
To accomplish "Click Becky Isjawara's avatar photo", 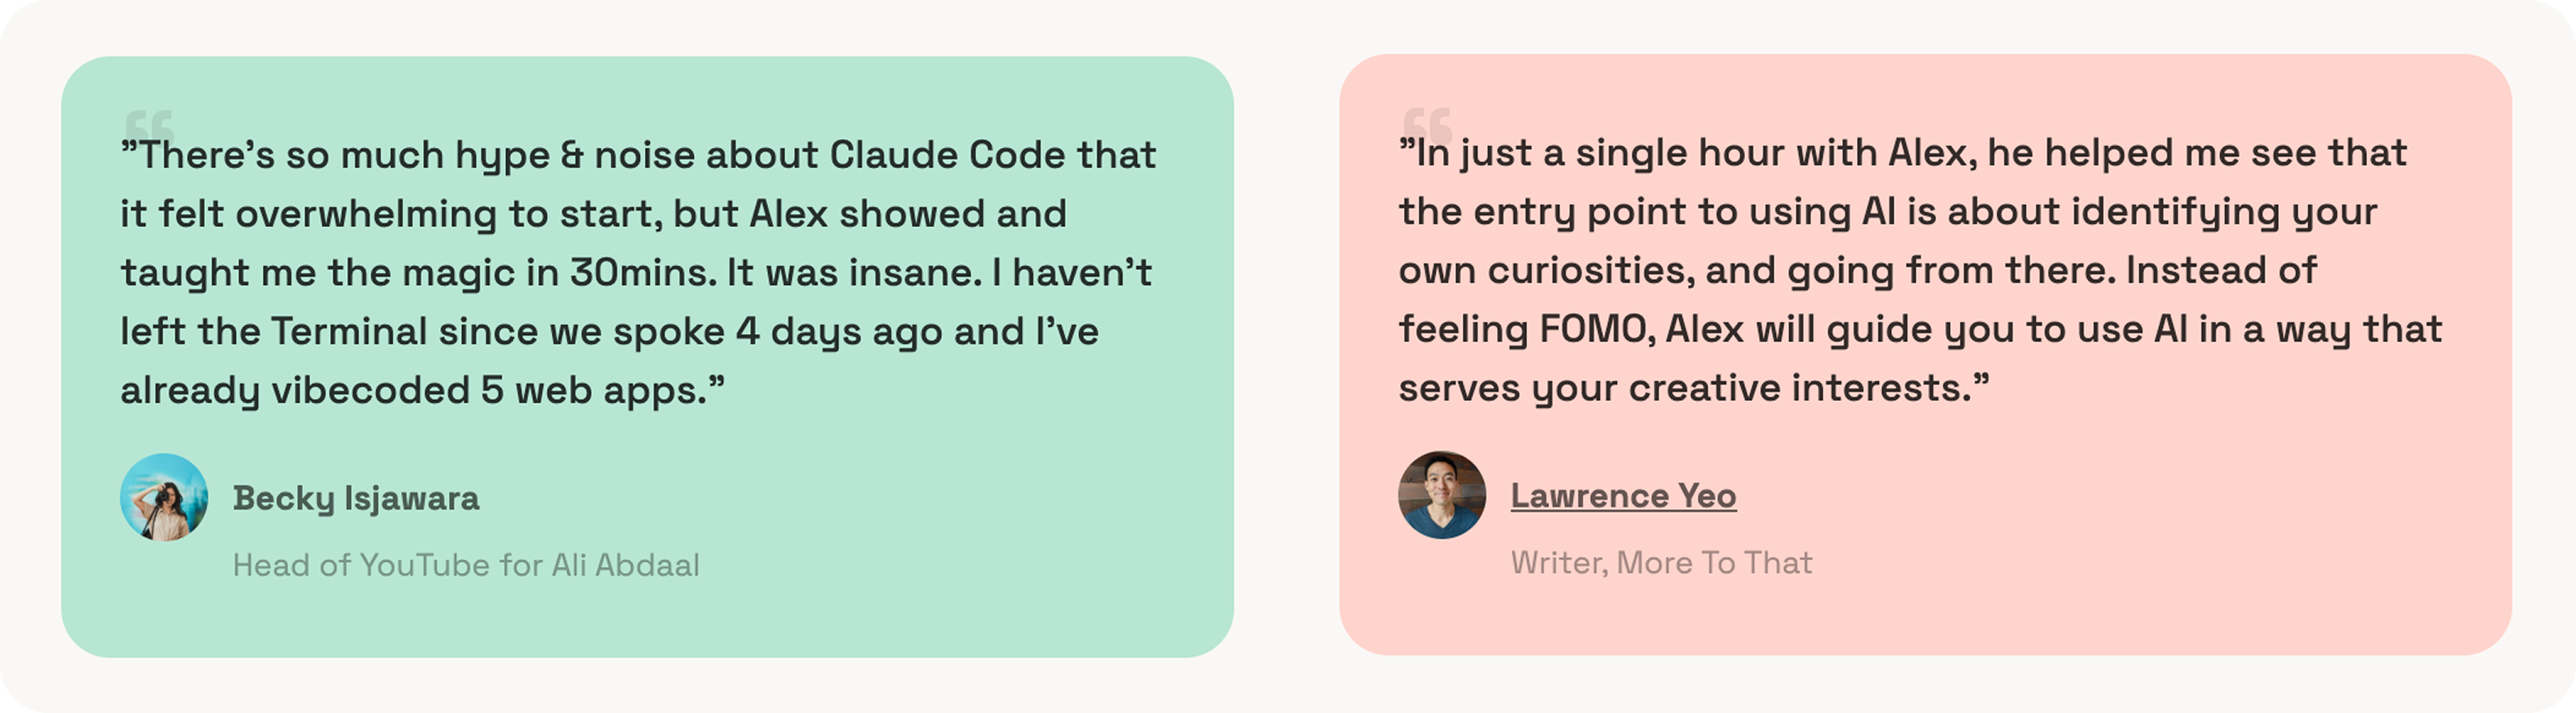I will pos(164,497).
